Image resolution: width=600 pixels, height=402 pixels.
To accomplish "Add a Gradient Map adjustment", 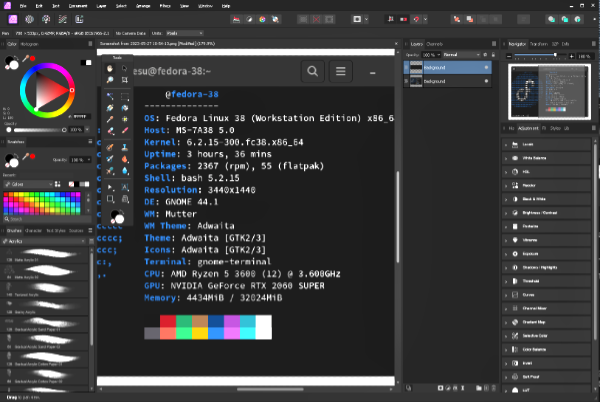I will 546,322.
